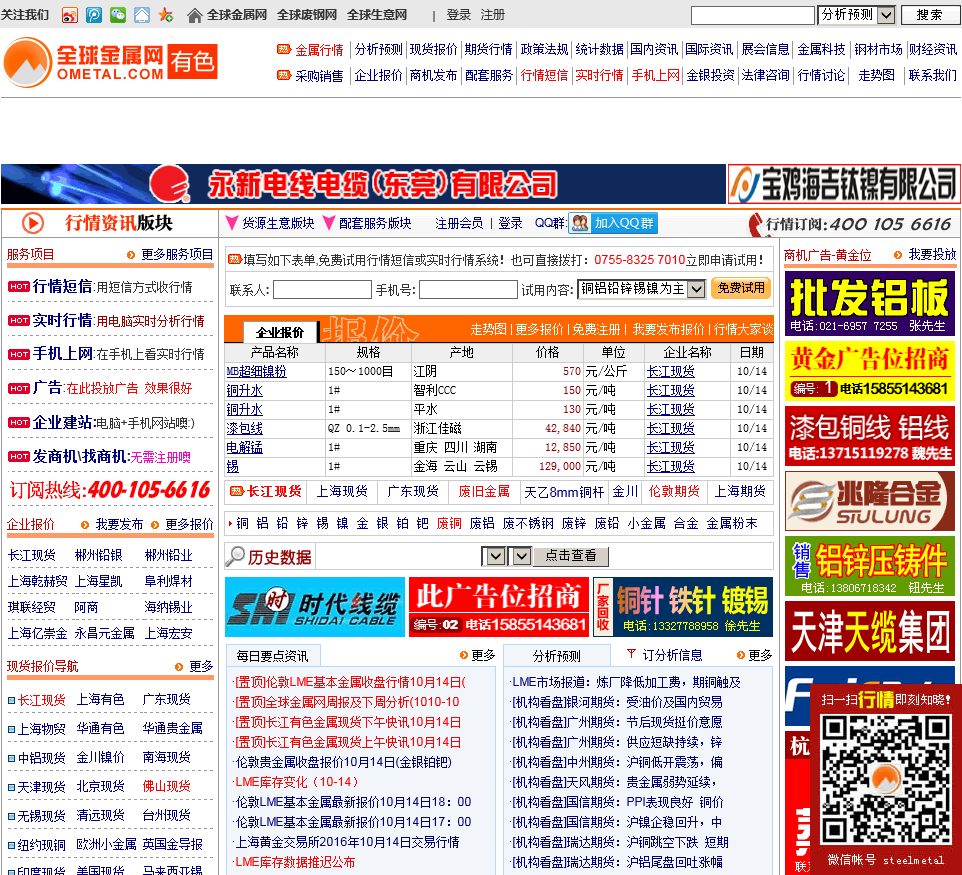
Task: Click the Weibo share icon in top bar
Action: point(70,15)
